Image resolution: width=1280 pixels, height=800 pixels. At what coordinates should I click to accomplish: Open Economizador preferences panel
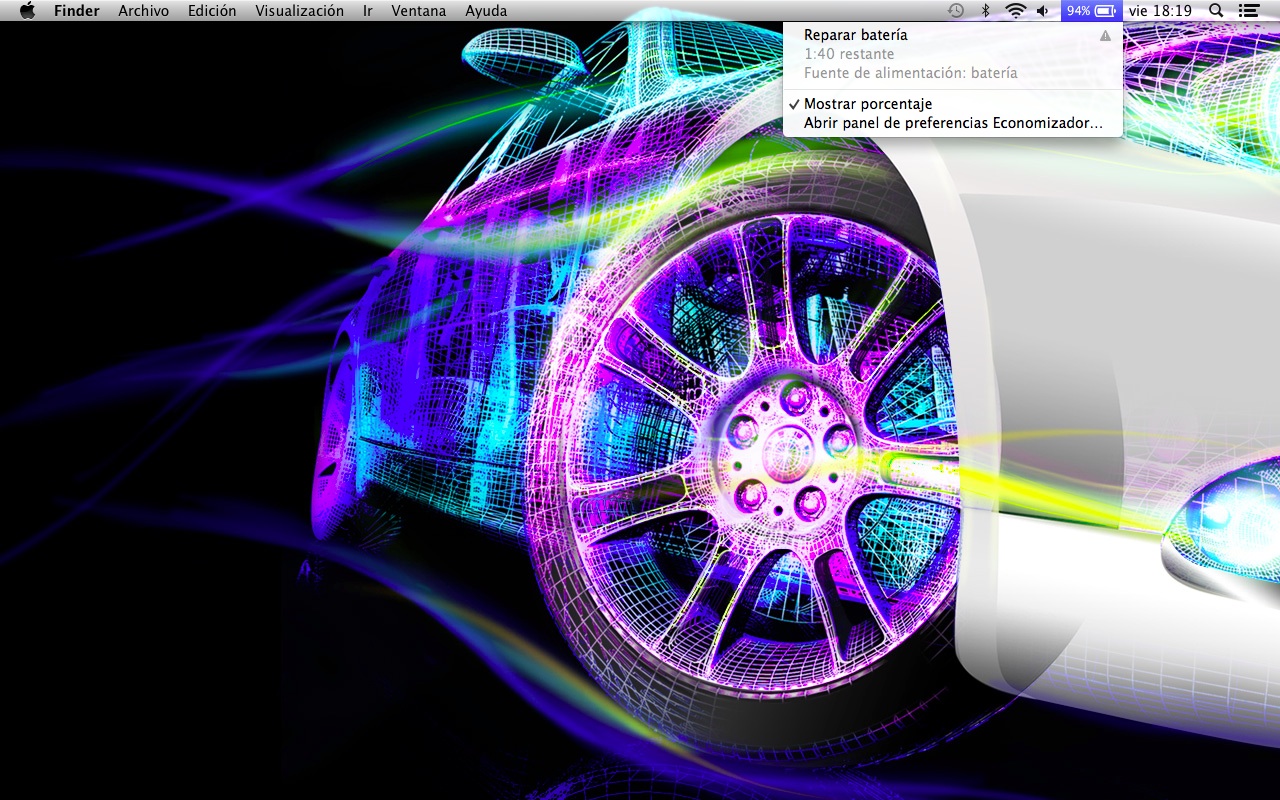coord(952,124)
